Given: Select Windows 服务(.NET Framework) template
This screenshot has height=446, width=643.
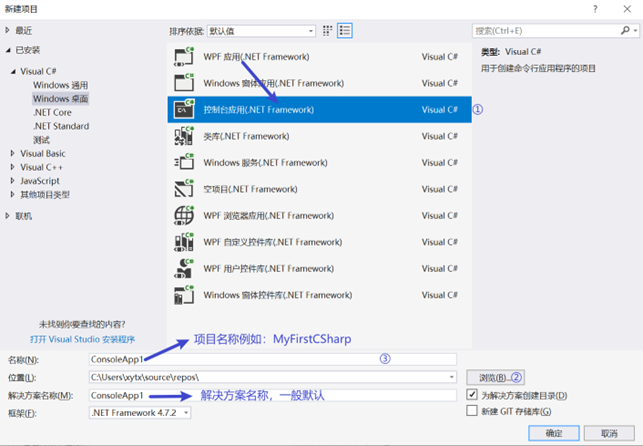Looking at the screenshot, I should 319,162.
